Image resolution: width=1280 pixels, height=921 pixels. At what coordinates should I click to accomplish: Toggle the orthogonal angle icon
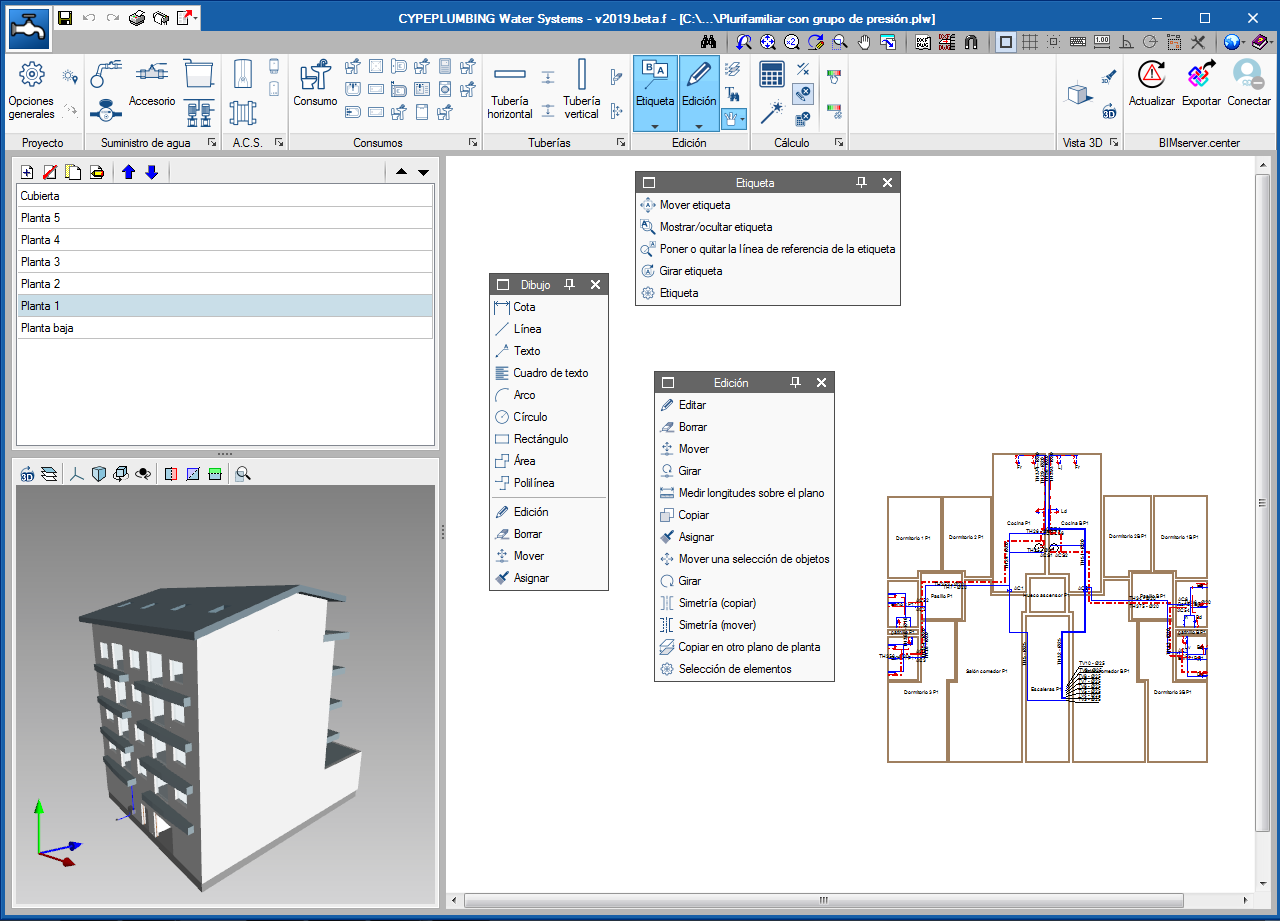[1126, 42]
